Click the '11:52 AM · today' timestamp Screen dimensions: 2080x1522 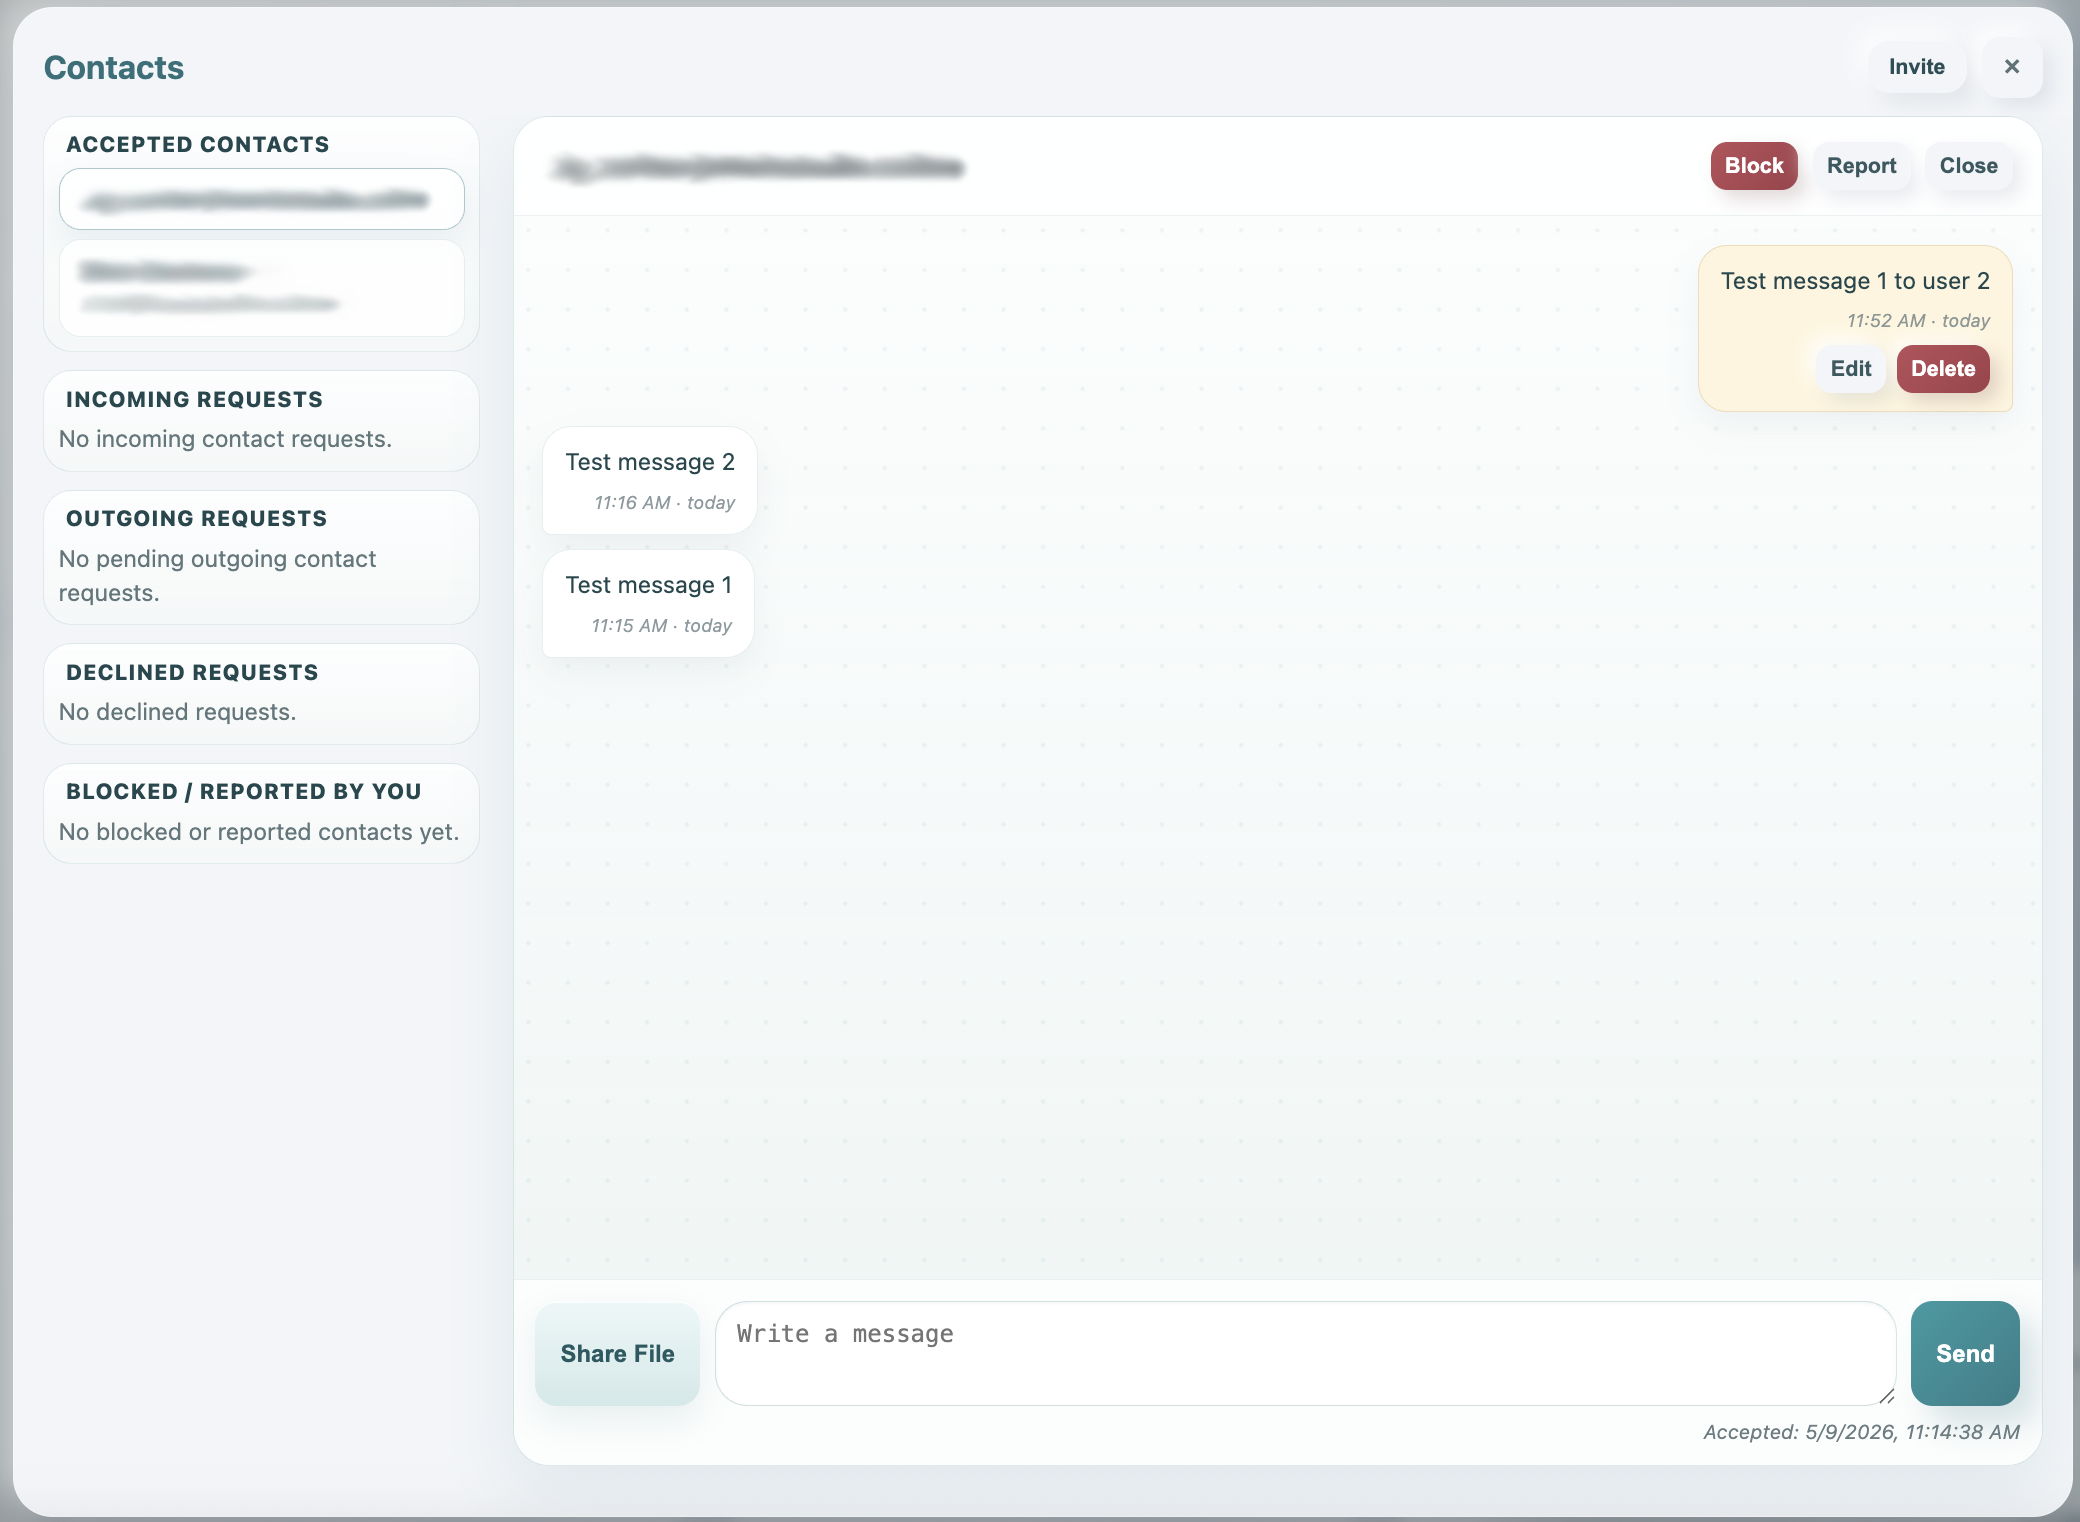[1918, 321]
